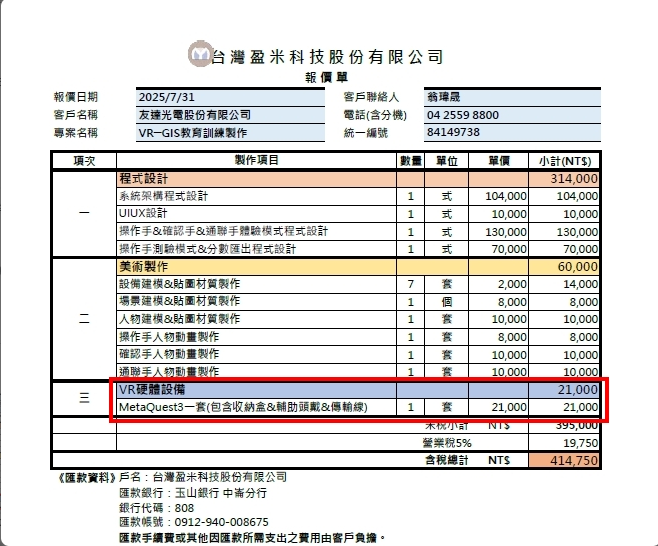Click the 製作項目 column header
The width and height of the screenshot is (658, 546).
(x=256, y=161)
